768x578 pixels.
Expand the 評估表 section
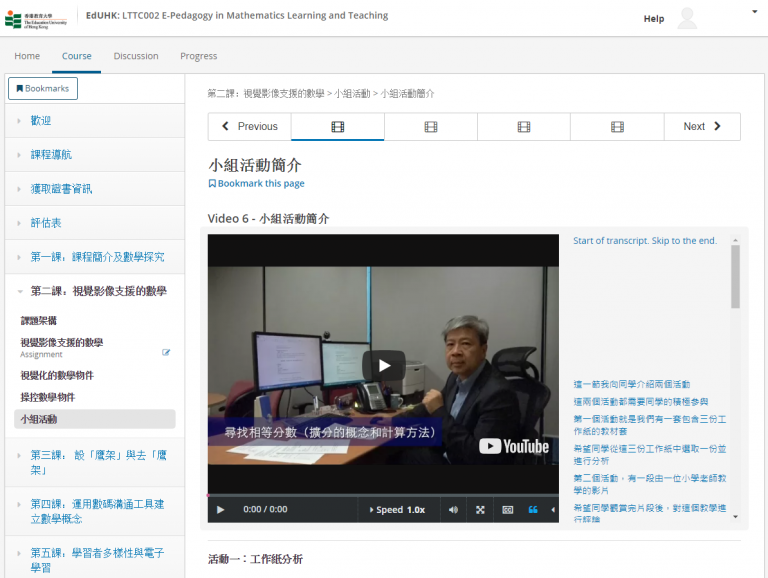(95, 223)
